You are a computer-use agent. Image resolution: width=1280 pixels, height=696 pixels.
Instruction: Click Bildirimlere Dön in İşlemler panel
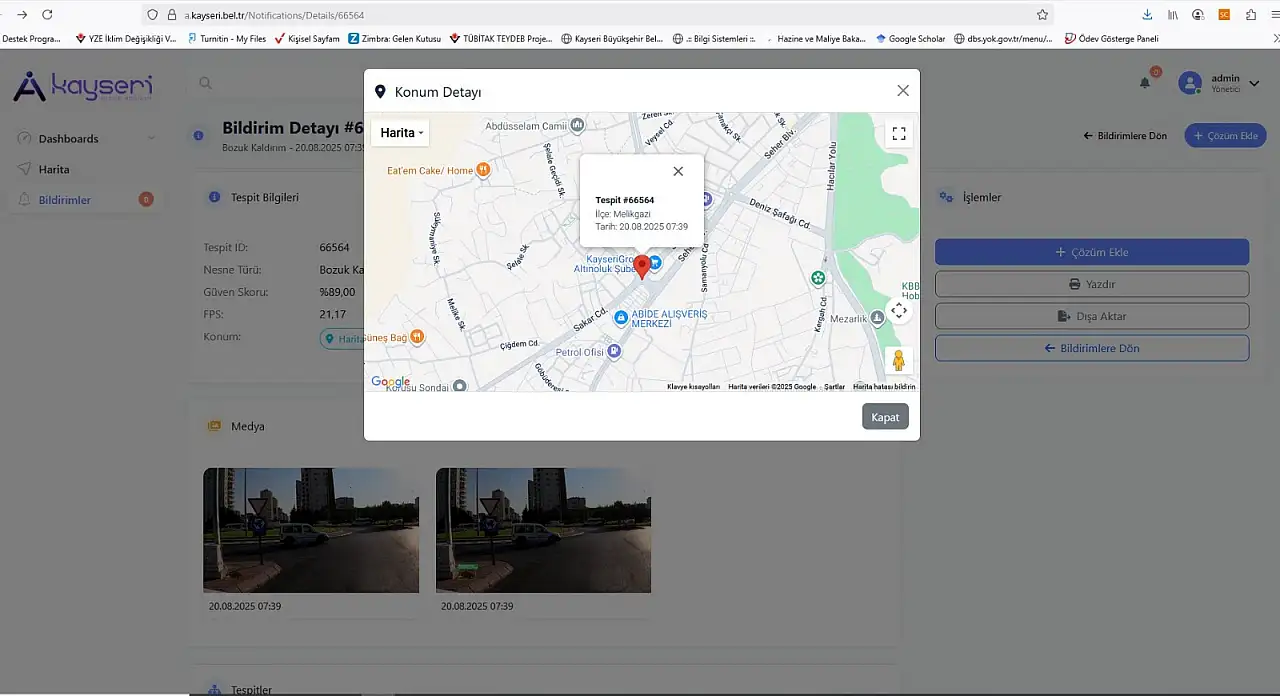point(1092,348)
